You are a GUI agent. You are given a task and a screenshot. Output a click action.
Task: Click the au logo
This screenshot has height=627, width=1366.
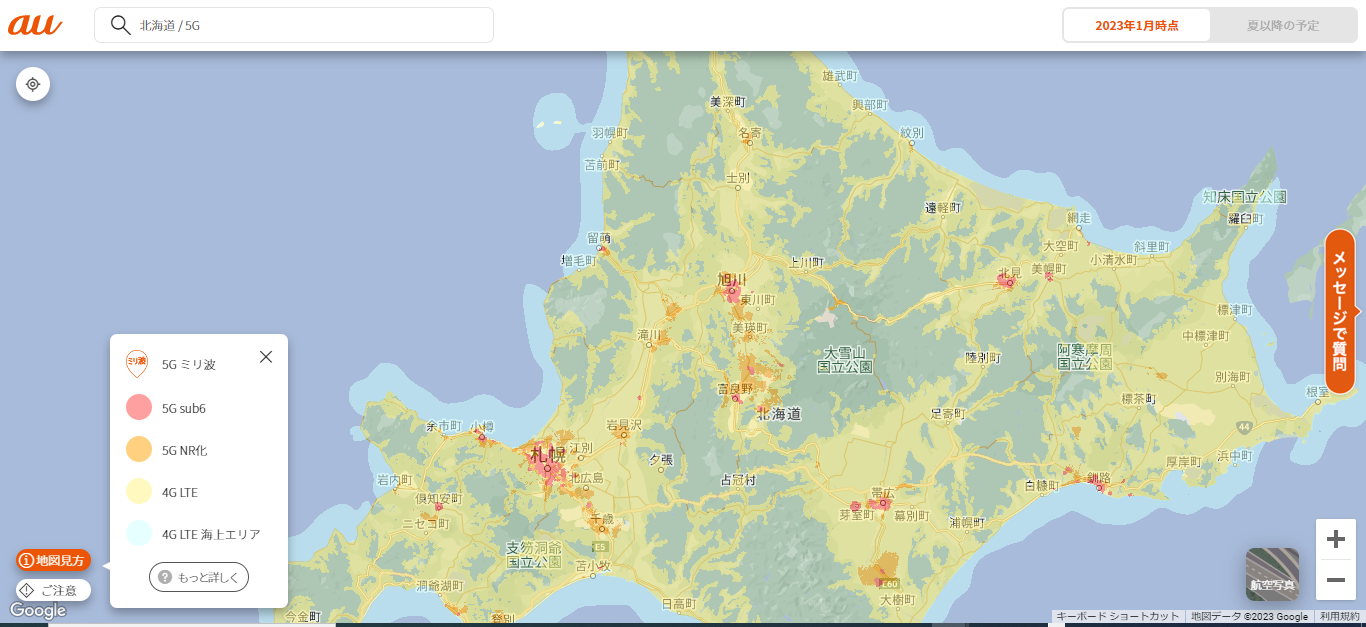pyautogui.click(x=35, y=25)
